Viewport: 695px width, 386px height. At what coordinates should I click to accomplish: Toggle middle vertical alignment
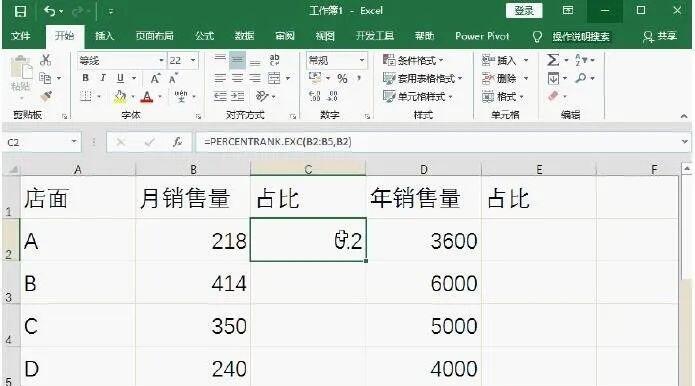click(x=238, y=60)
